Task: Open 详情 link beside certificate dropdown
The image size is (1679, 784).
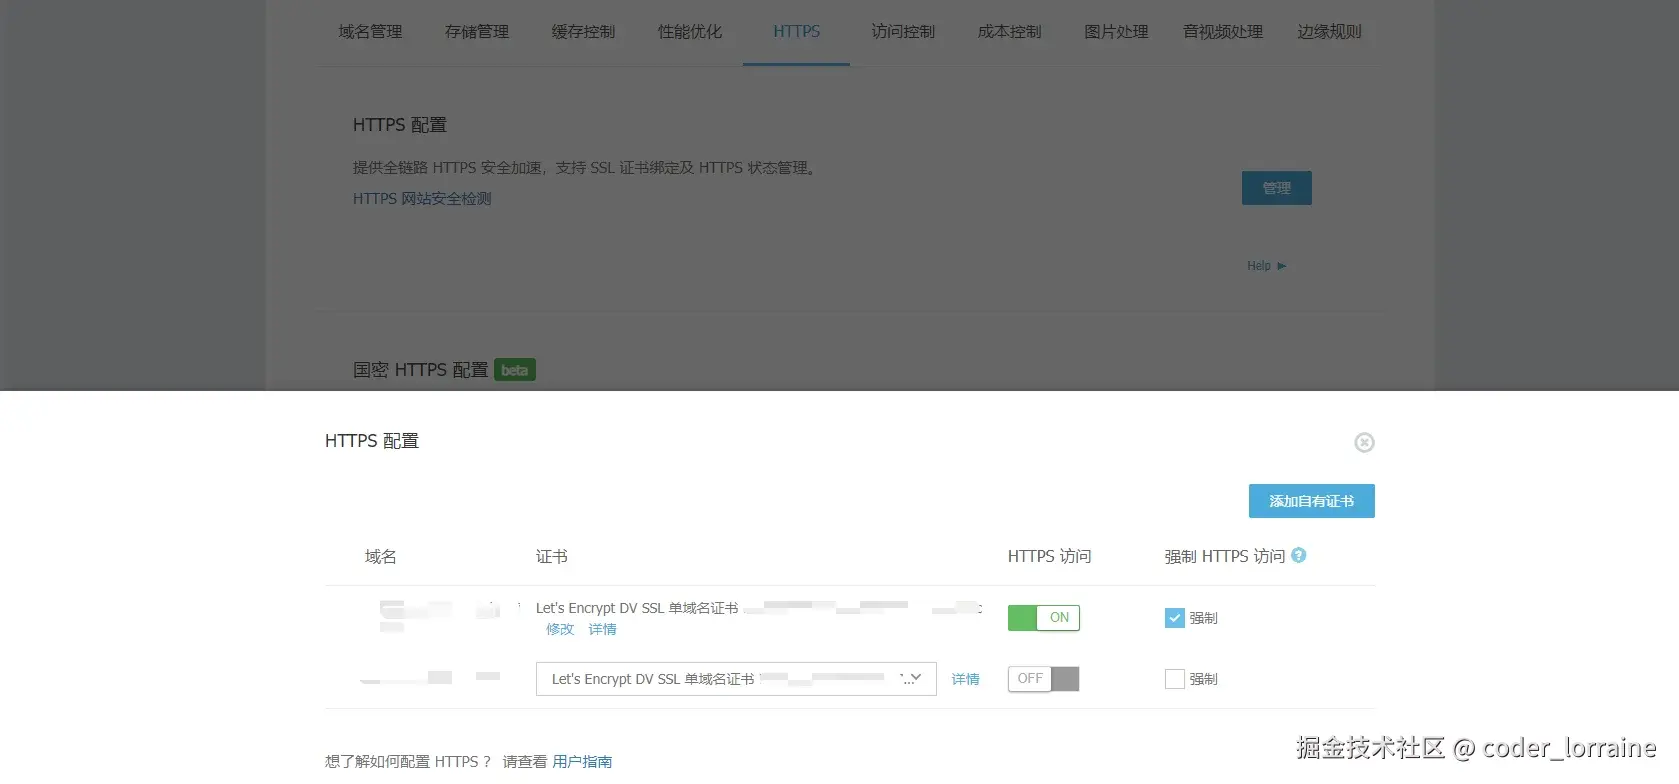Action: (x=965, y=679)
